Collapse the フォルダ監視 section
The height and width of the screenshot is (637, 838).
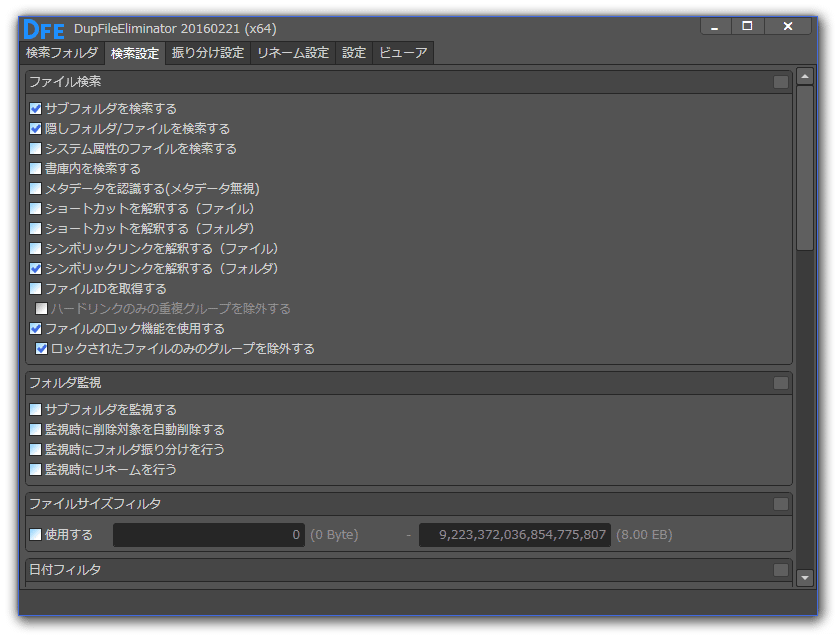(781, 383)
